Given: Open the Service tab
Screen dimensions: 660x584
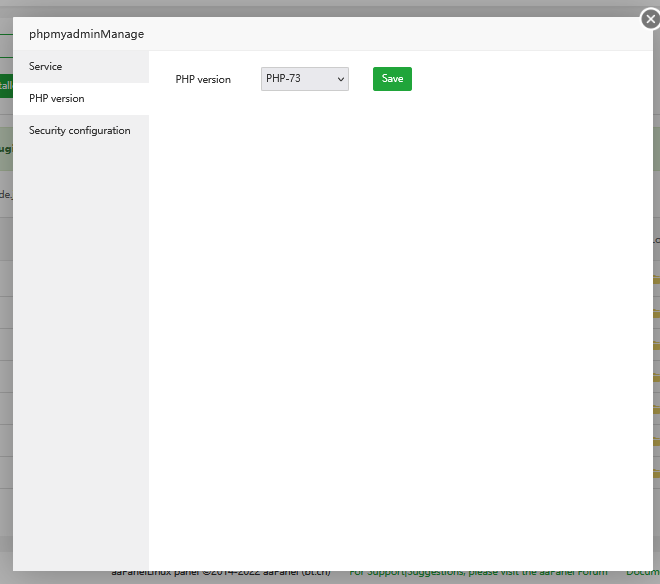Looking at the screenshot, I should 81,67.
